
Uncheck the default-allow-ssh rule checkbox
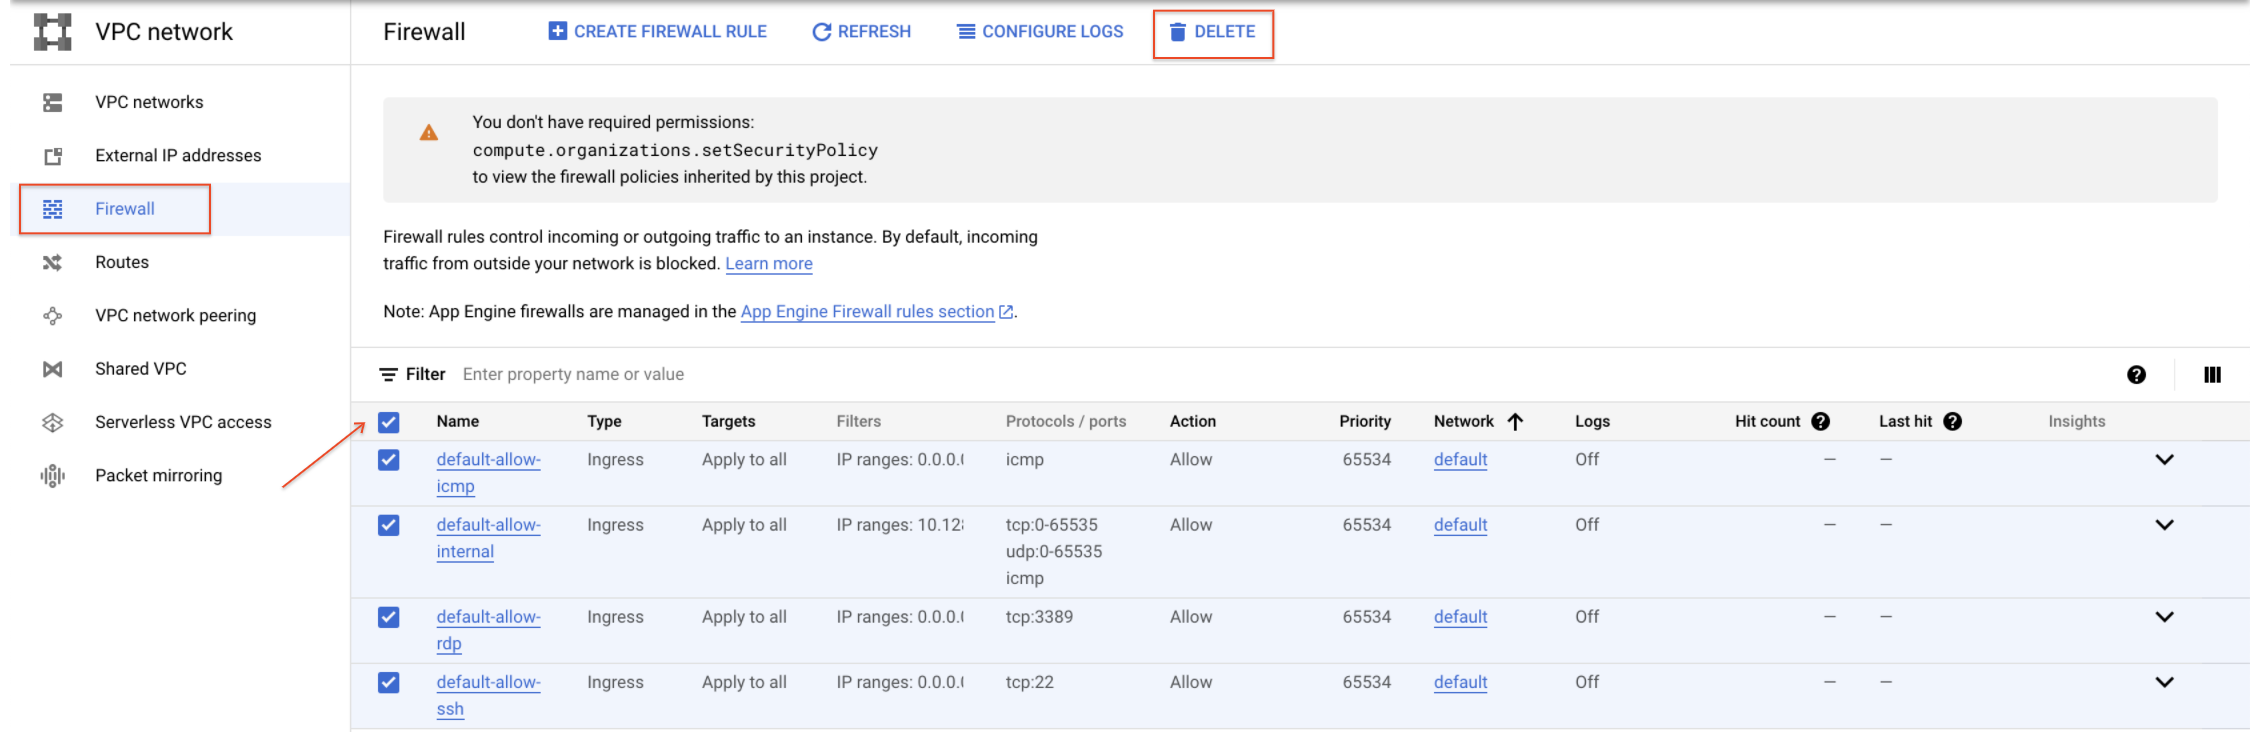pyautogui.click(x=389, y=682)
